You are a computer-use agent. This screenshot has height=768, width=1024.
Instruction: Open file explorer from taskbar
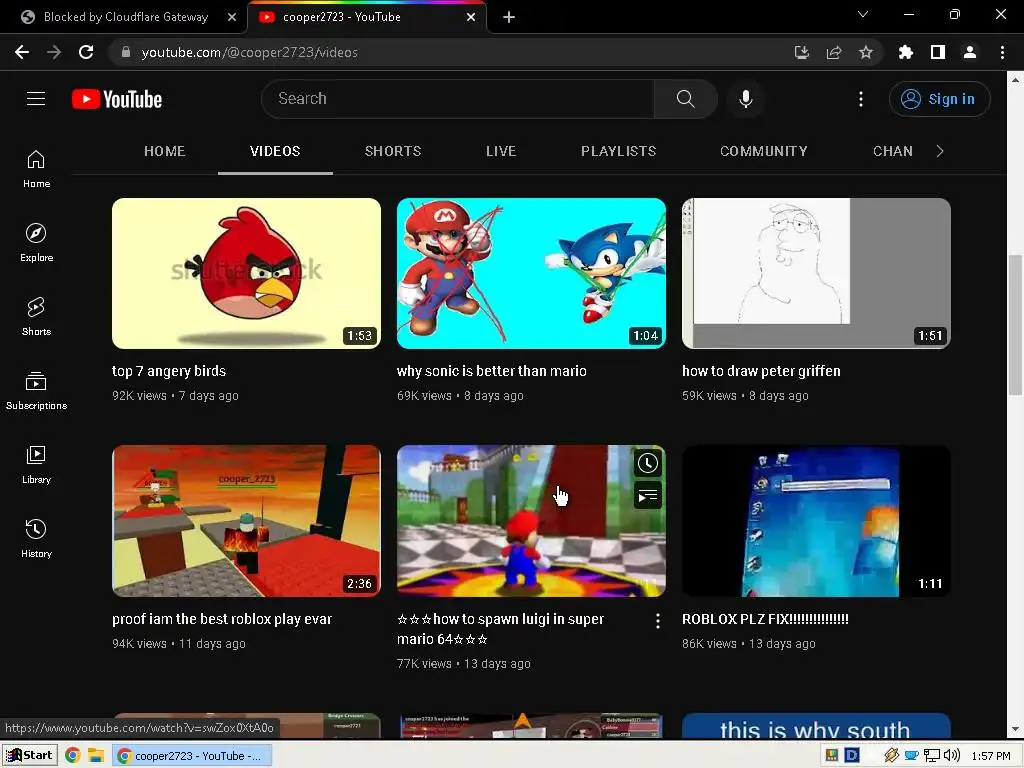point(96,756)
